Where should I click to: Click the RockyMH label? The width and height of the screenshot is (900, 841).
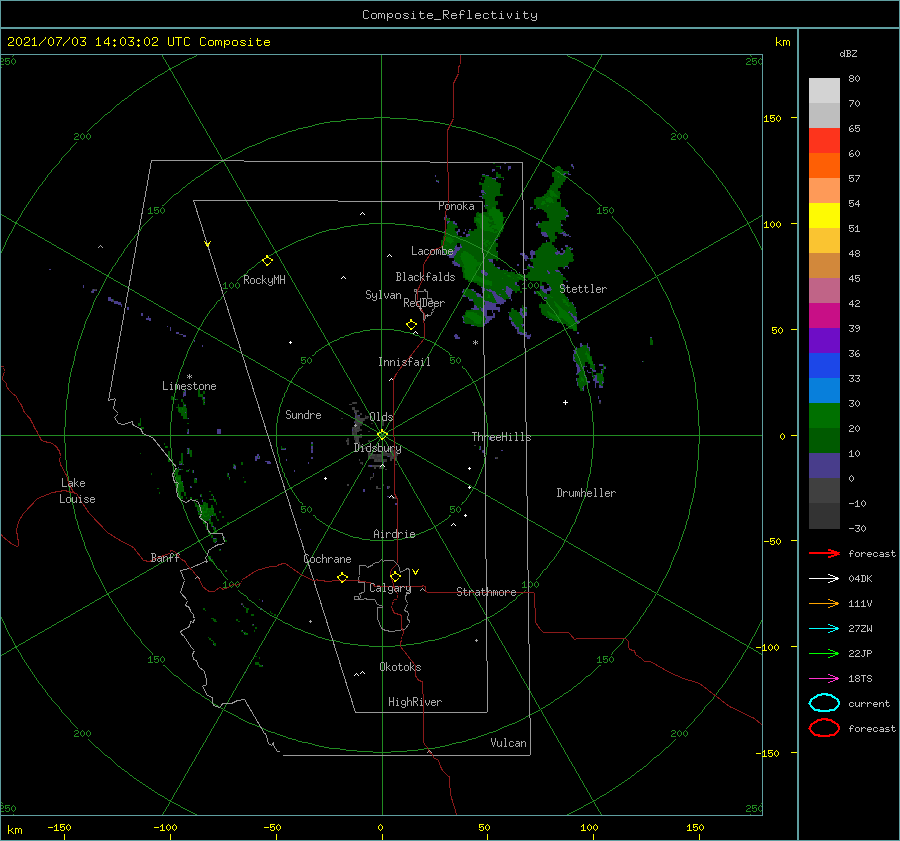coord(264,280)
